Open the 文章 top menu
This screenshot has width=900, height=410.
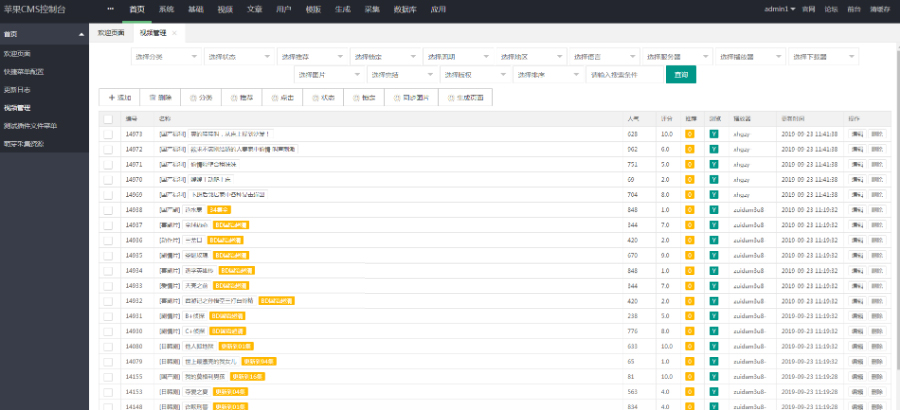(x=254, y=9)
